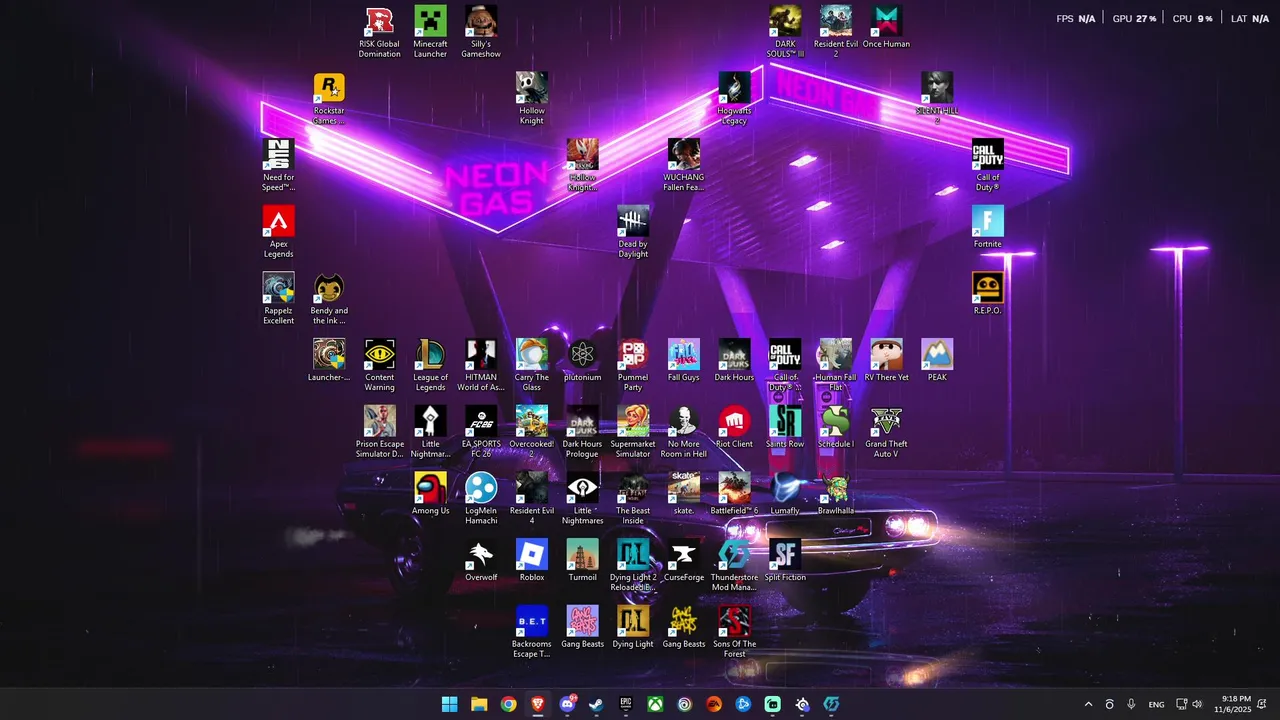Select DARK SOULS III desktop icon
The width and height of the screenshot is (1280, 720).
[x=785, y=31]
